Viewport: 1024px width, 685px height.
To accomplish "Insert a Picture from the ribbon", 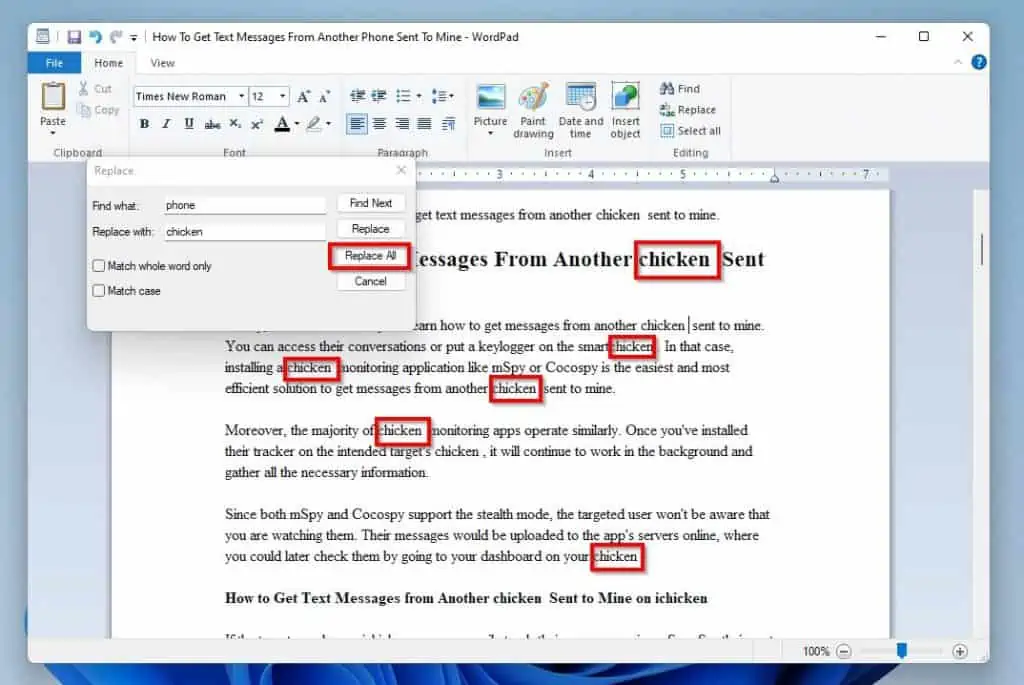I will [490, 108].
